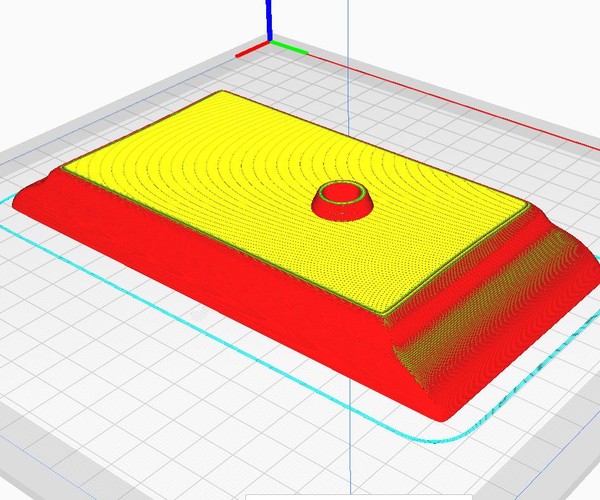Screen dimensions: 600x500
Task: Click the red conical boss on the model
Action: [x=342, y=200]
